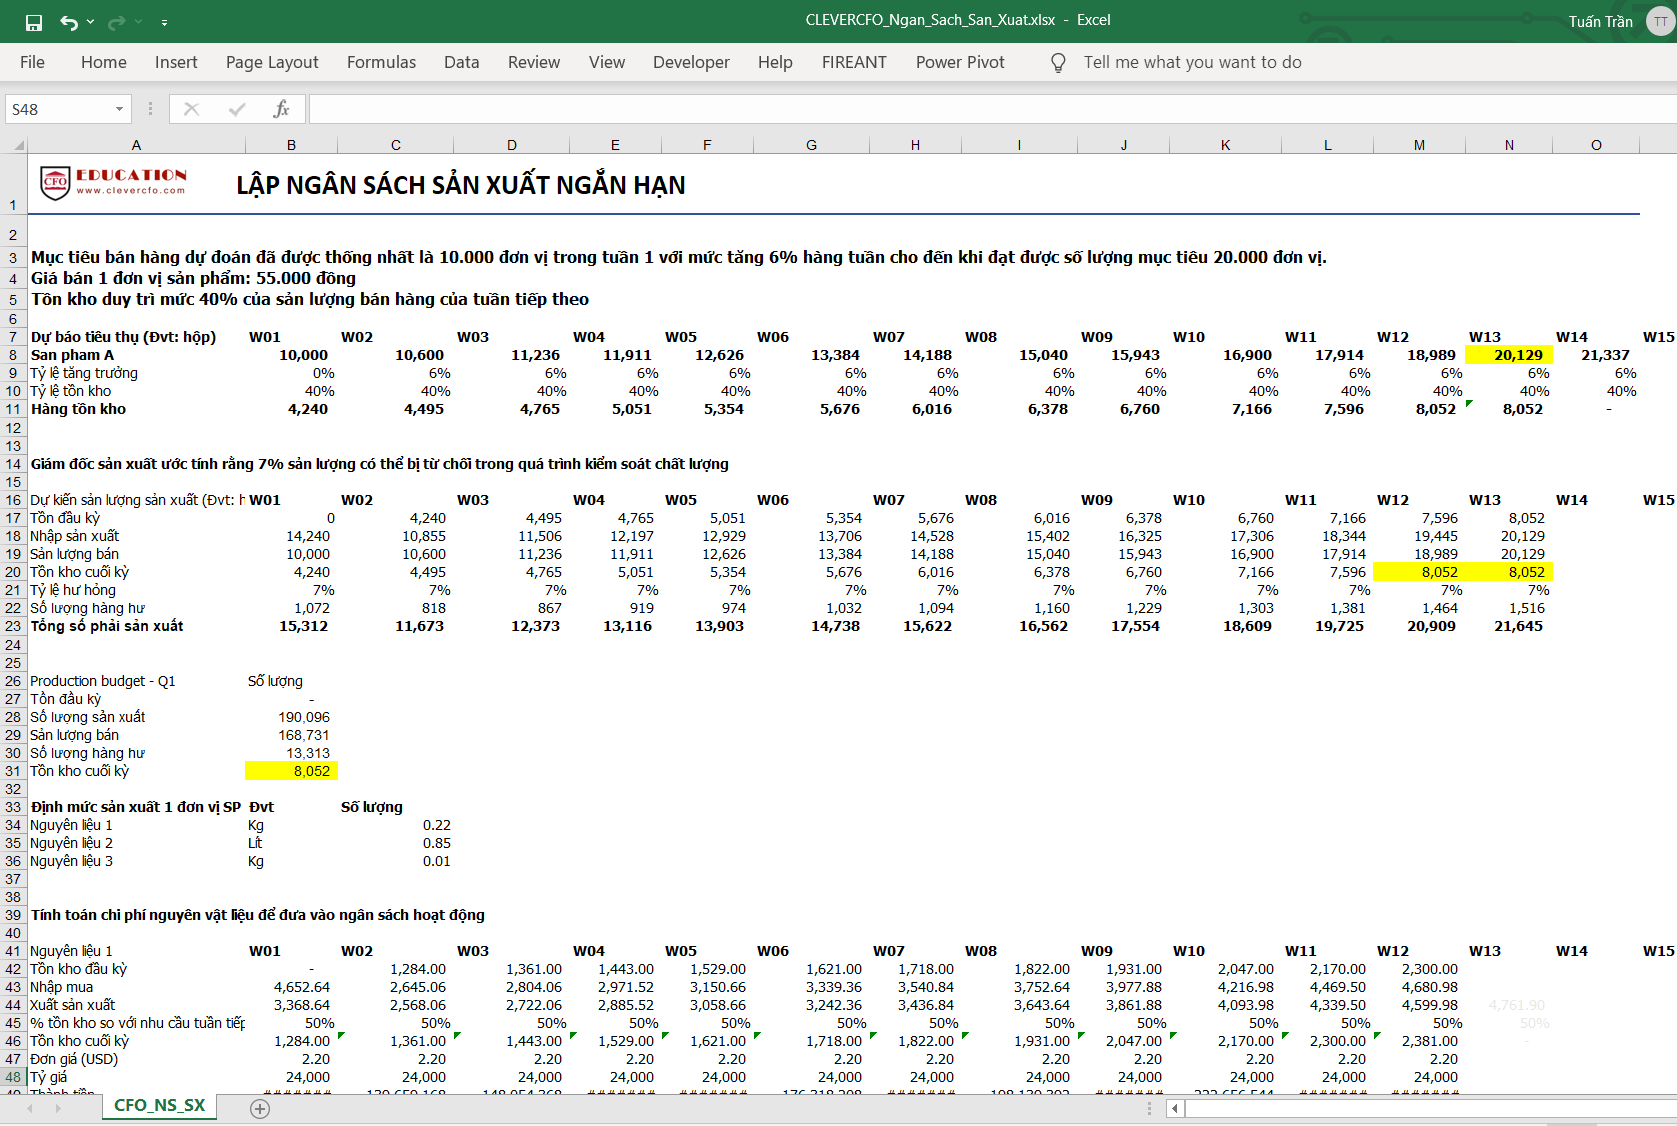Screen dimensions: 1677x1126
Task: Select the 'Nguyên liệu 2' cell in row 35
Action: pos(136,843)
